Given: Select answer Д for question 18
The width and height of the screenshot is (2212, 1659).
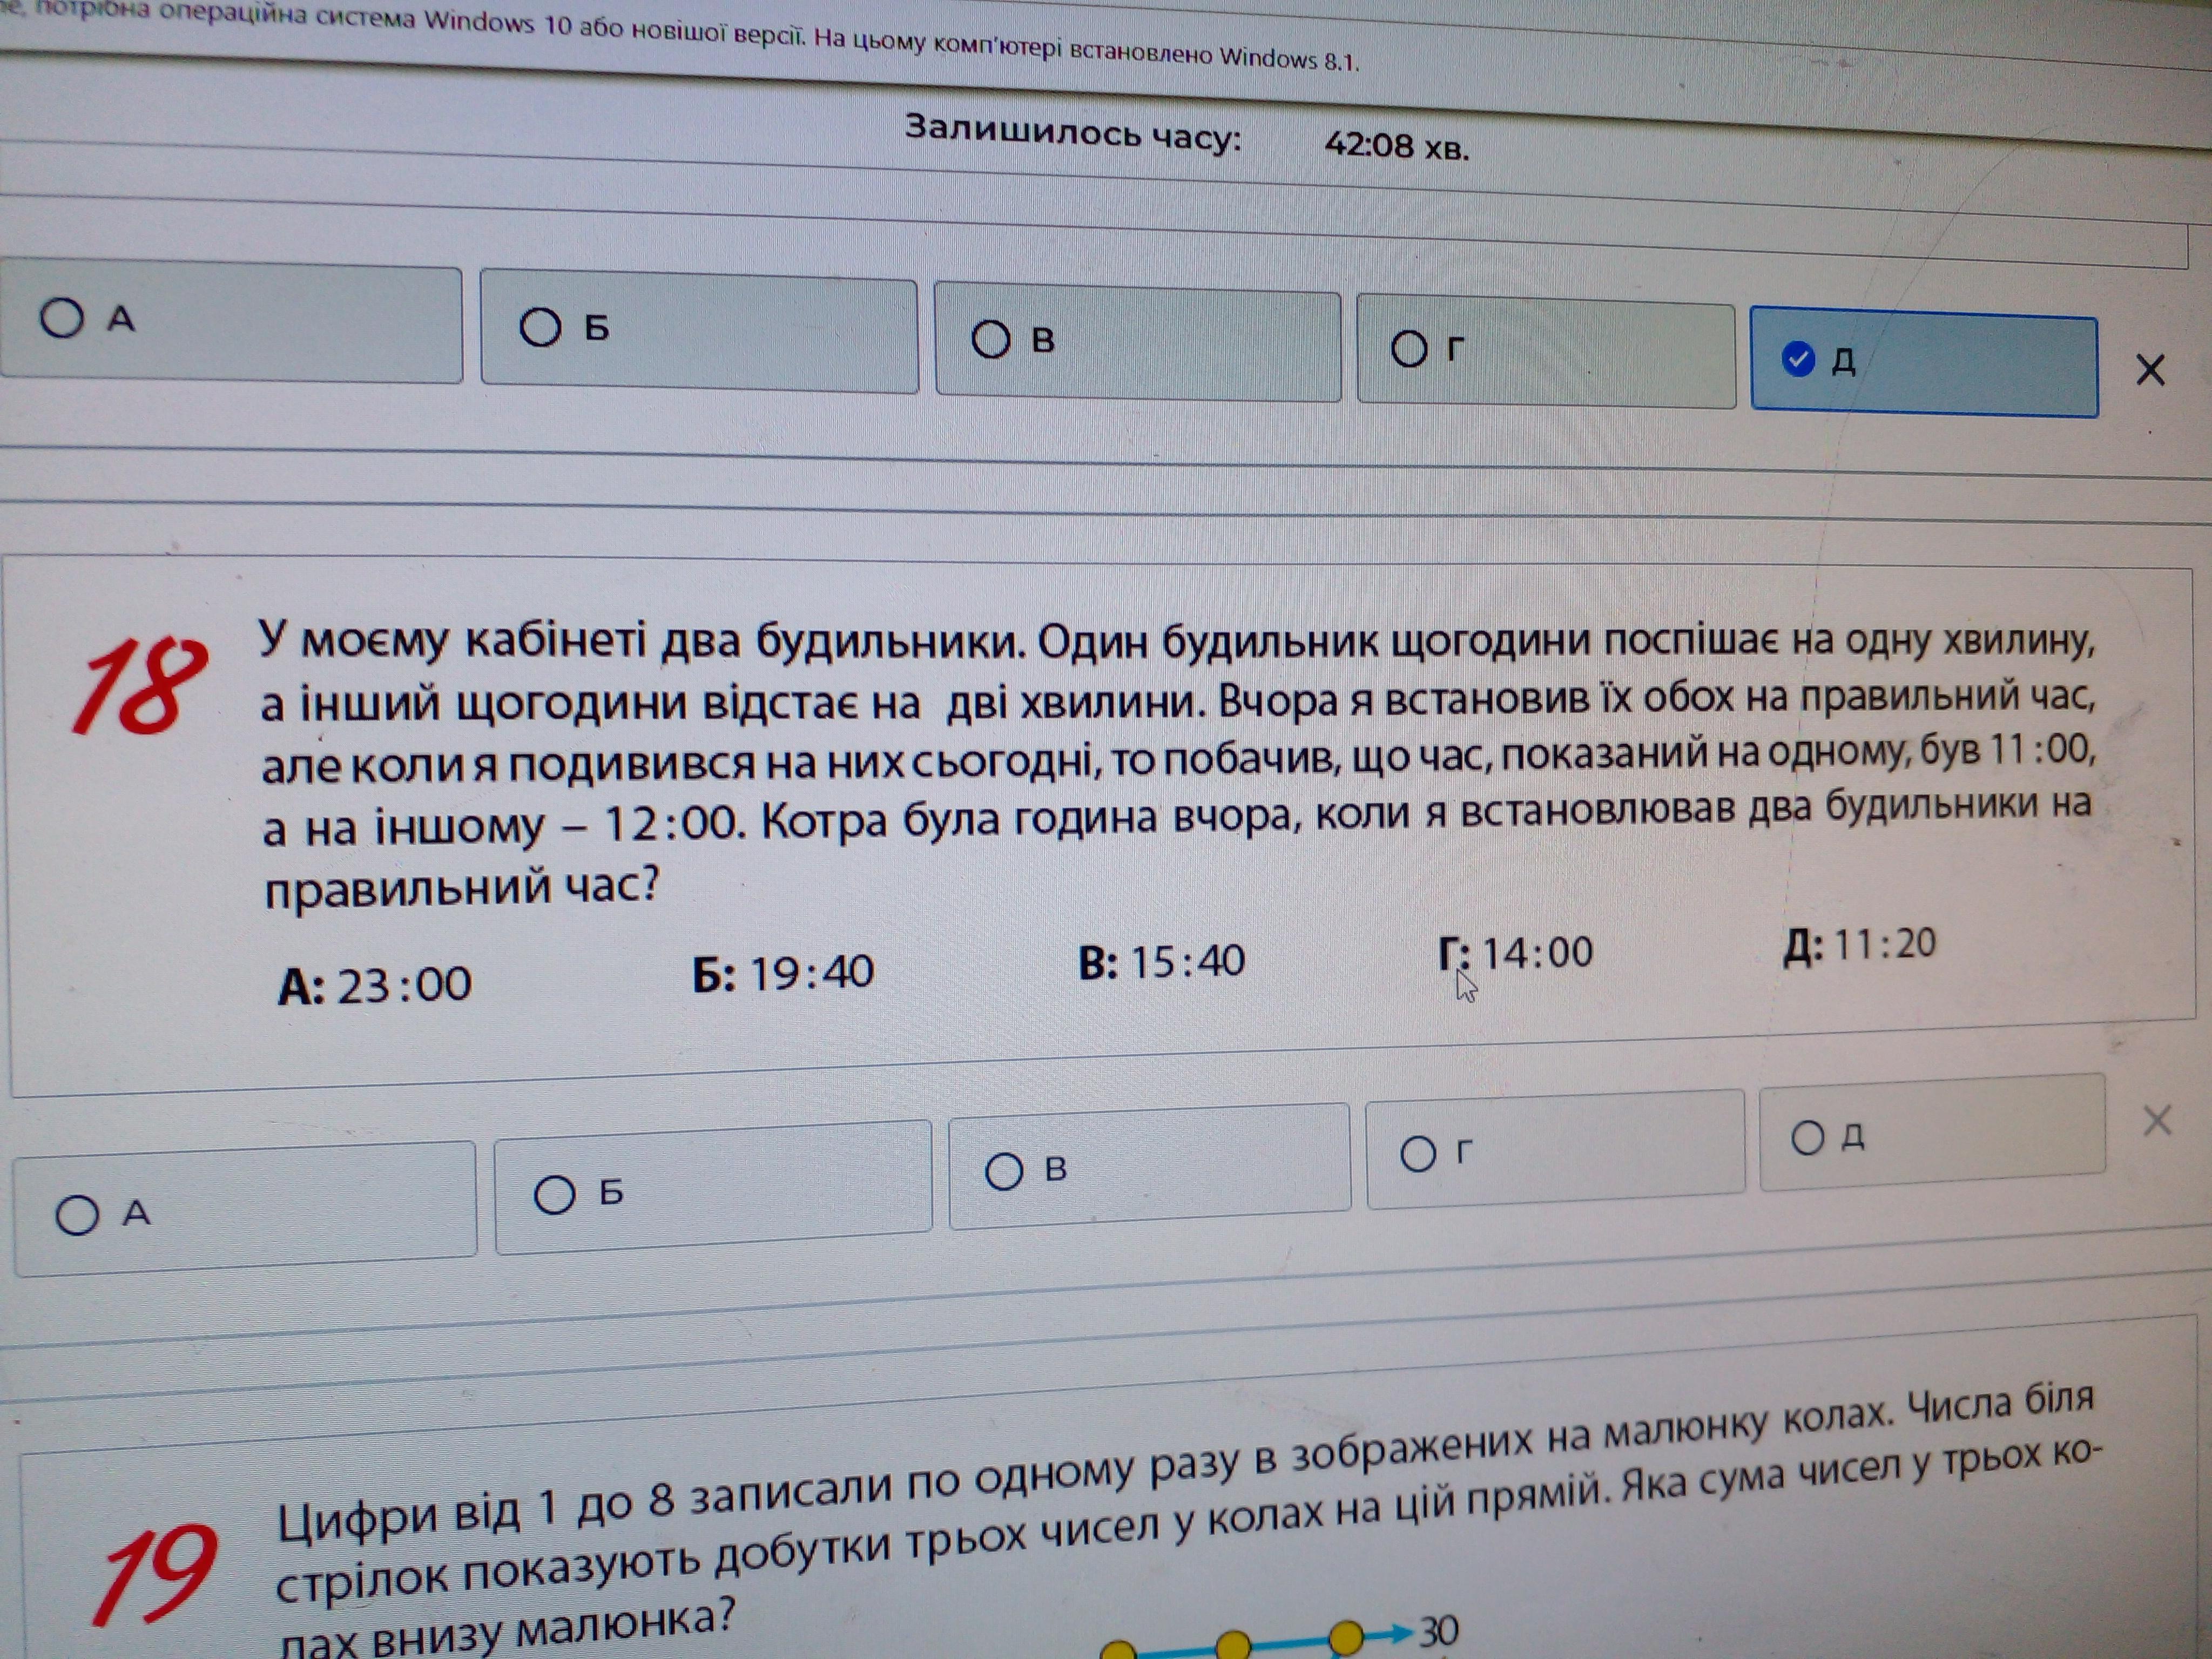Looking at the screenshot, I should coord(1807,1137).
